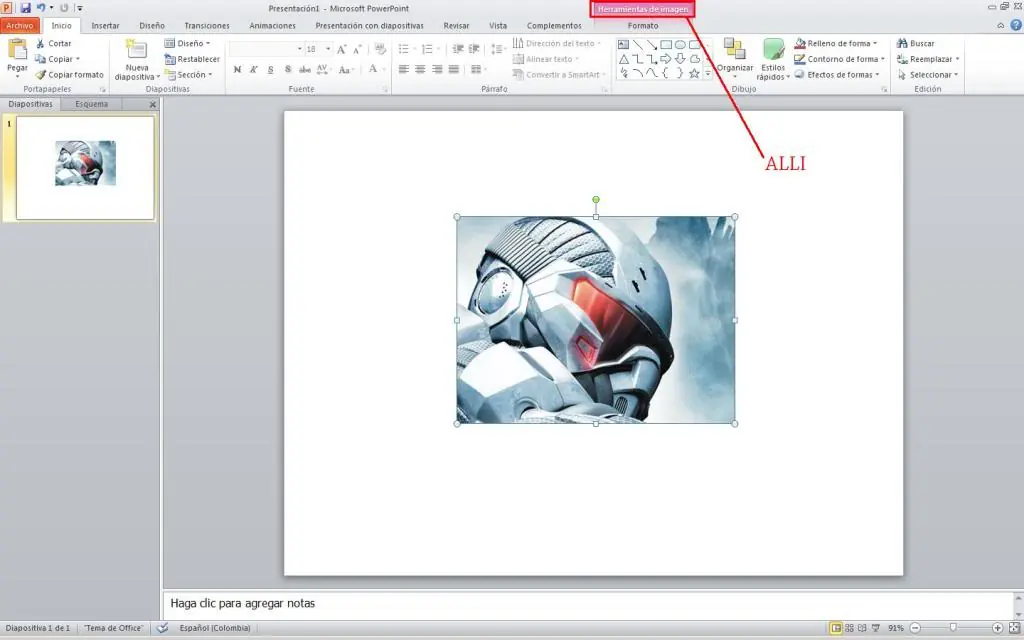Open the Sección dropdown

tap(189, 74)
